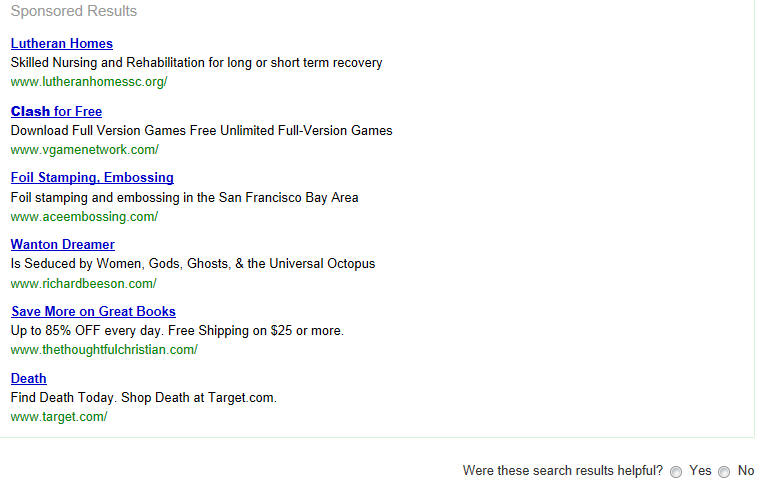This screenshot has height=492, width=762.
Task: Click the Skilled Nursing and Rehabilitation description
Action: (196, 63)
